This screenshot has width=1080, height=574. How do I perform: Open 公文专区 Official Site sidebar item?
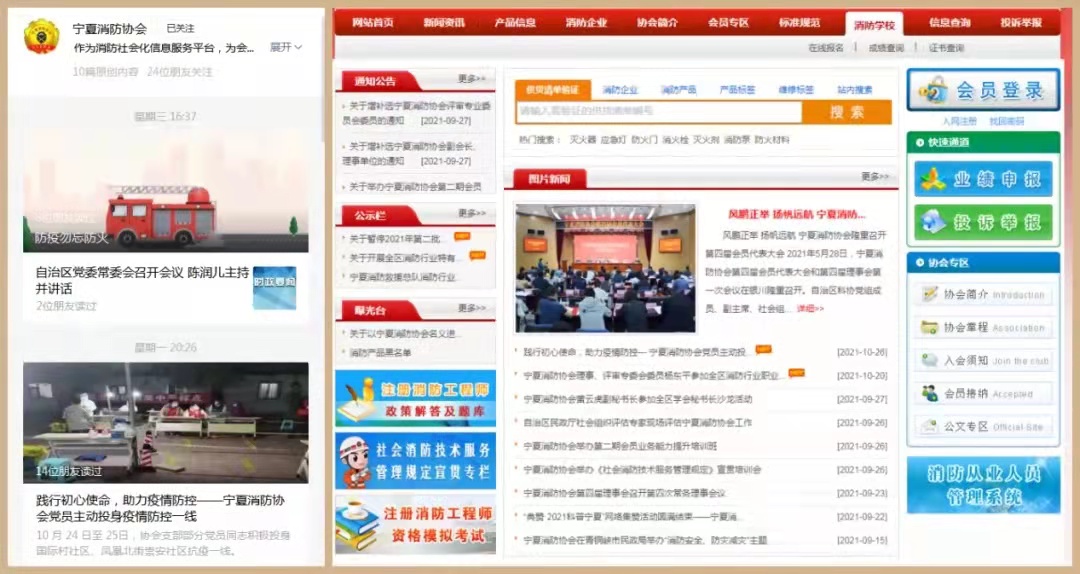[x=983, y=427]
